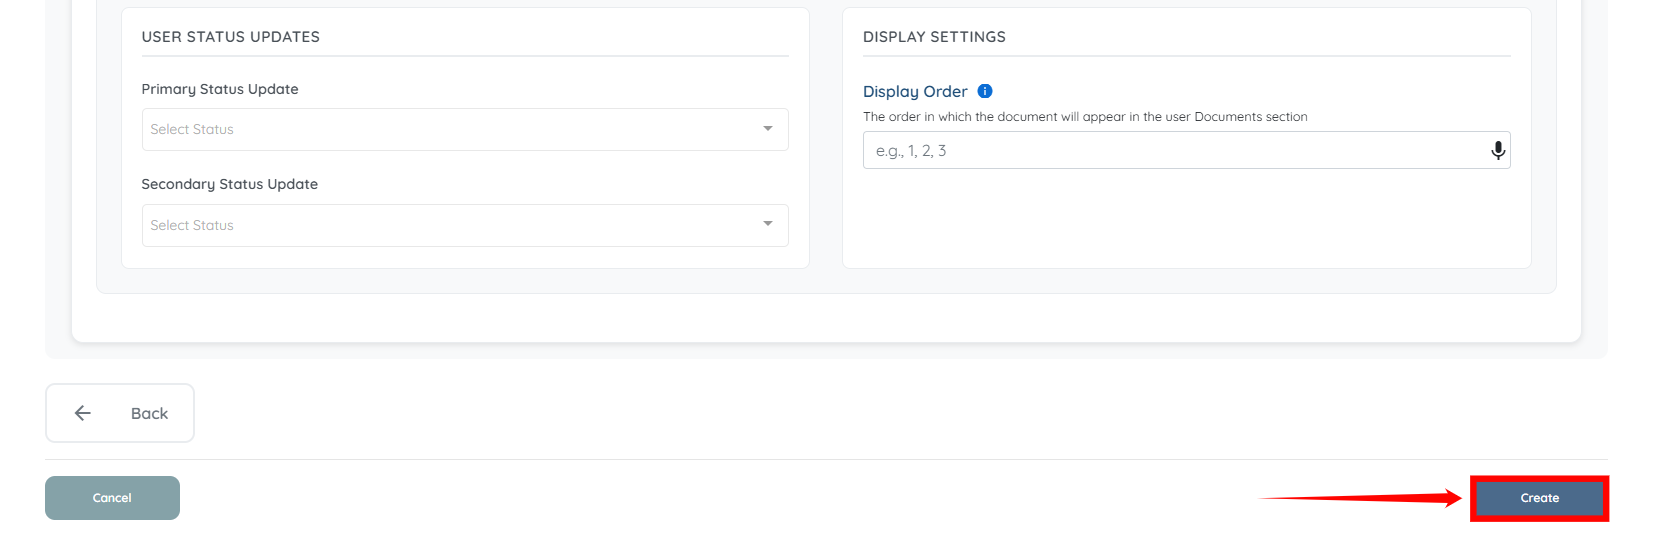
Task: Expand the Secondary Status Update dropdown arrow
Action: (767, 224)
